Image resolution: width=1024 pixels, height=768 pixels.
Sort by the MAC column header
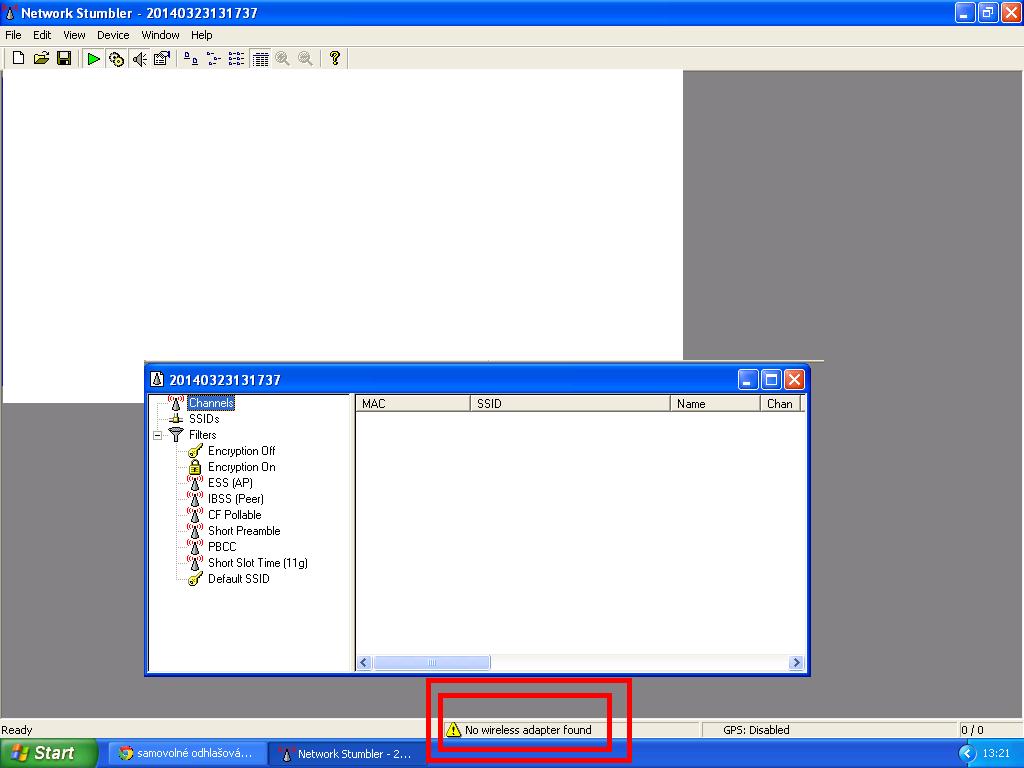pos(413,404)
